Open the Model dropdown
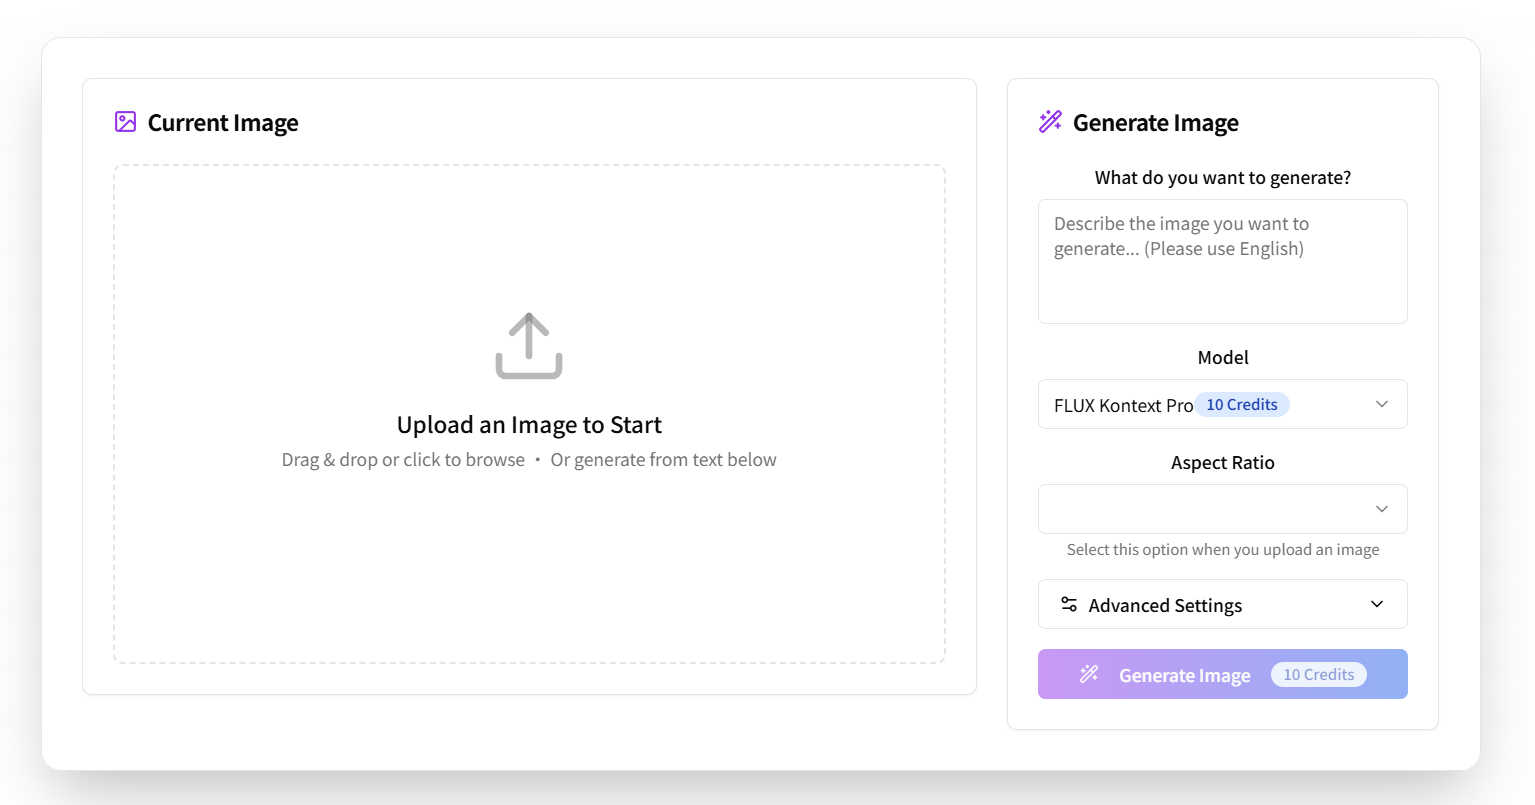The width and height of the screenshot is (1535, 805). 1222,404
